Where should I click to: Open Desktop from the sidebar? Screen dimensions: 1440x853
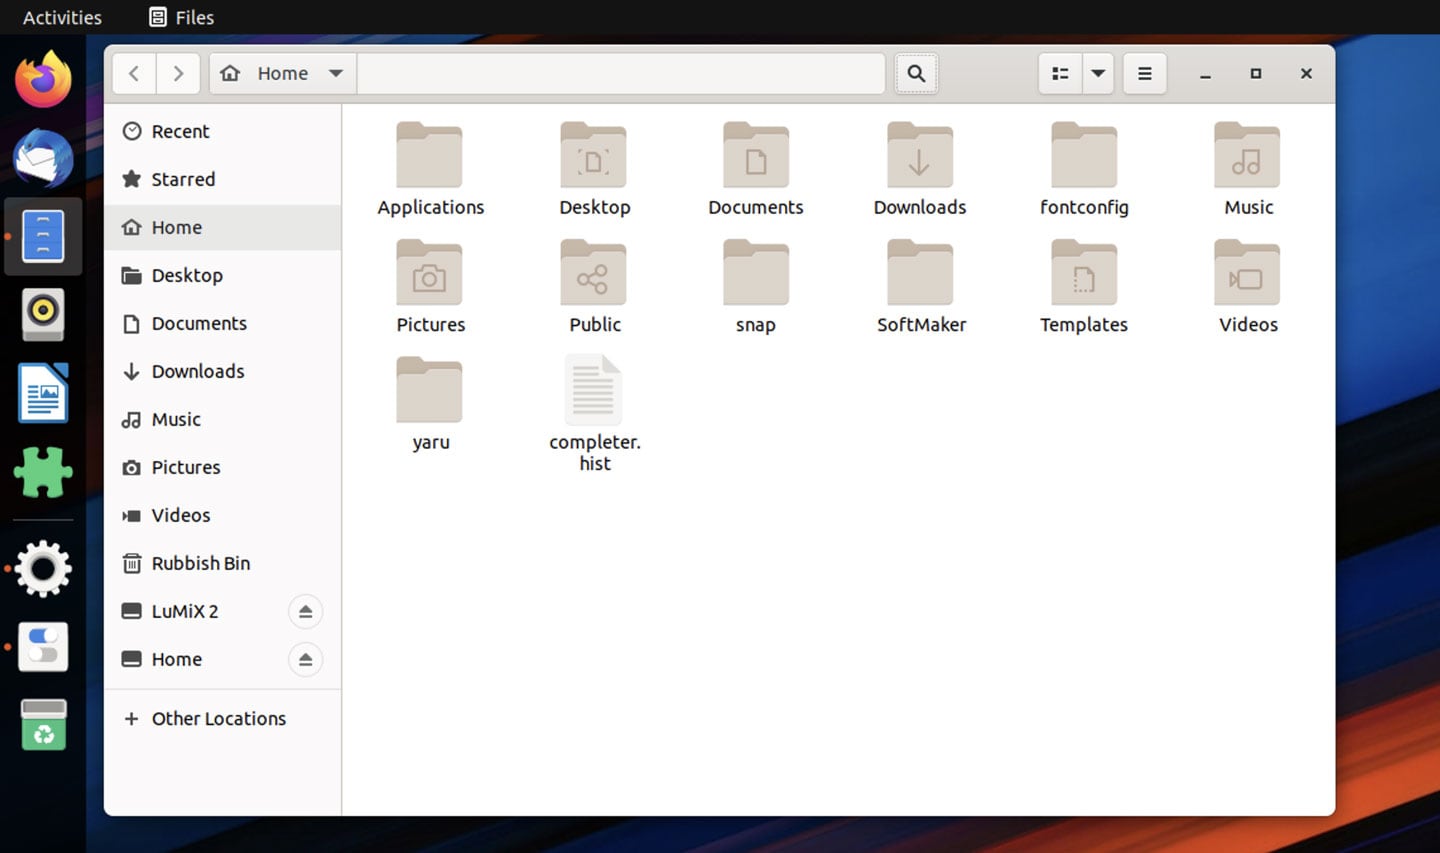click(222, 275)
